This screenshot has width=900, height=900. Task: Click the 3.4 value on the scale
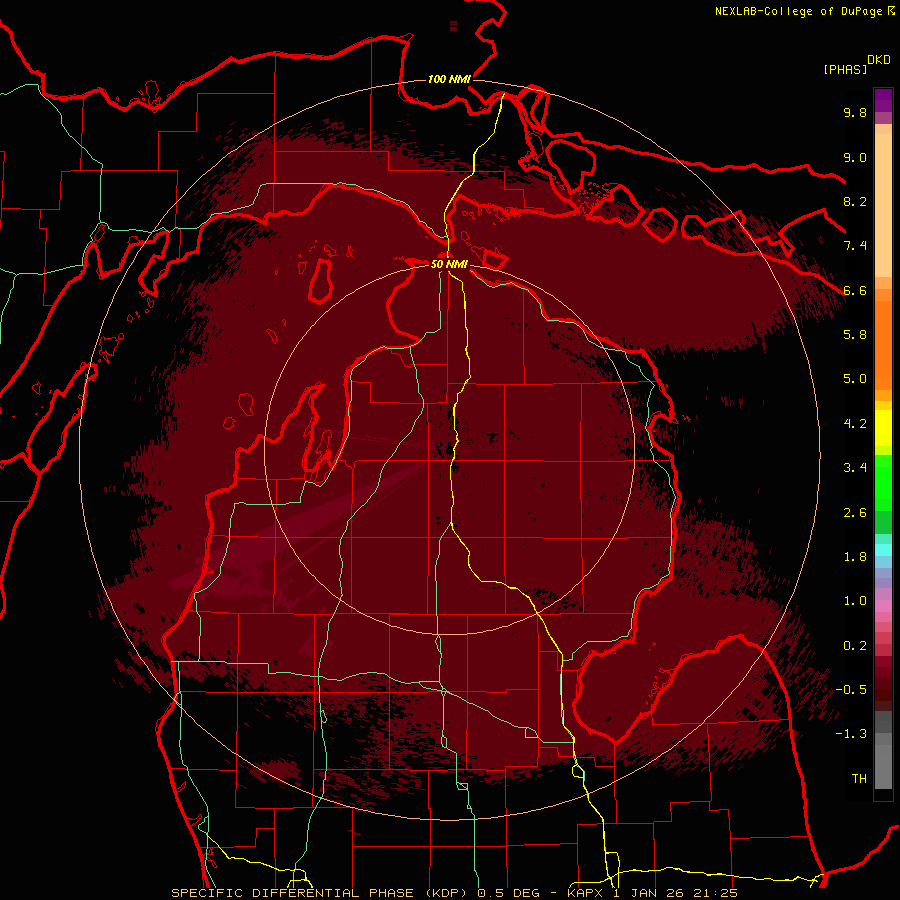point(855,468)
